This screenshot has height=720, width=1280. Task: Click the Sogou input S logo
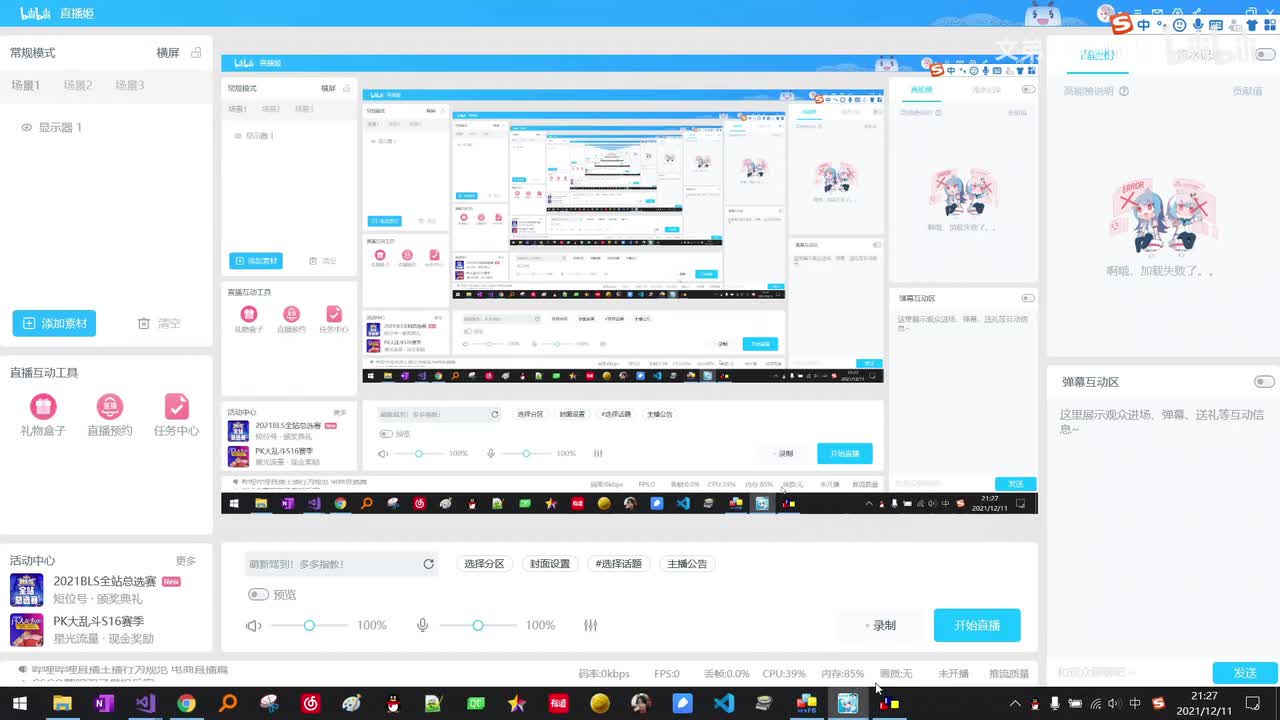pyautogui.click(x=1121, y=25)
